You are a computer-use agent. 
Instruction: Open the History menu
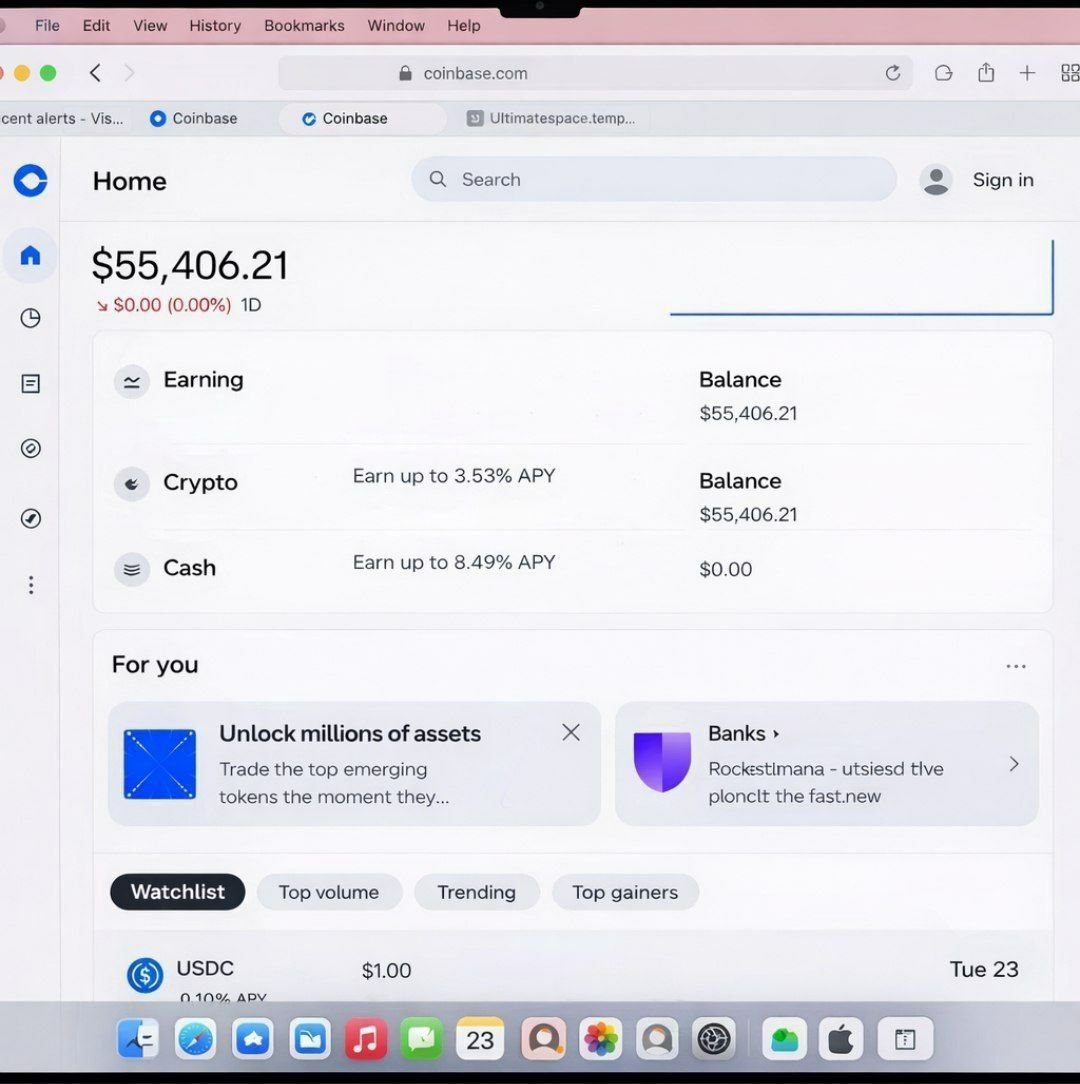click(x=215, y=26)
